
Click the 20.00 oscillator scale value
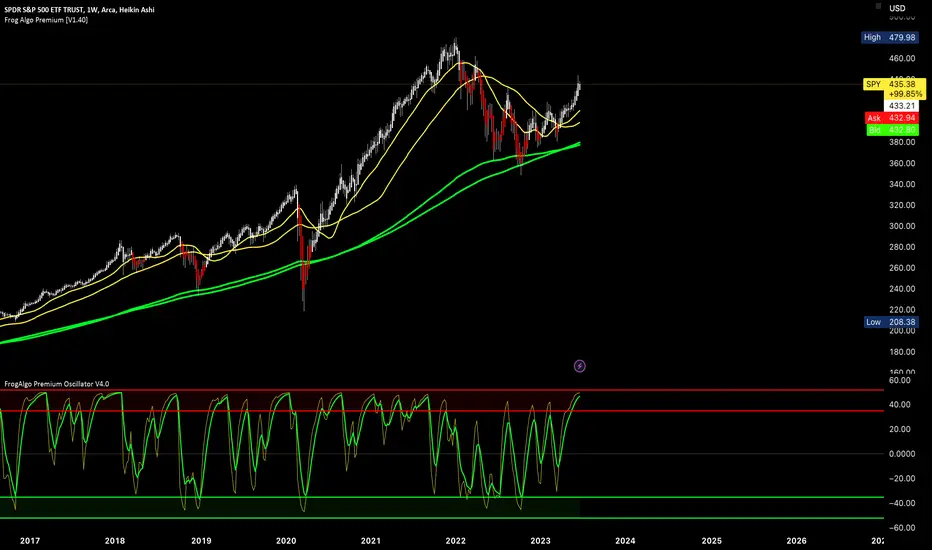click(899, 429)
